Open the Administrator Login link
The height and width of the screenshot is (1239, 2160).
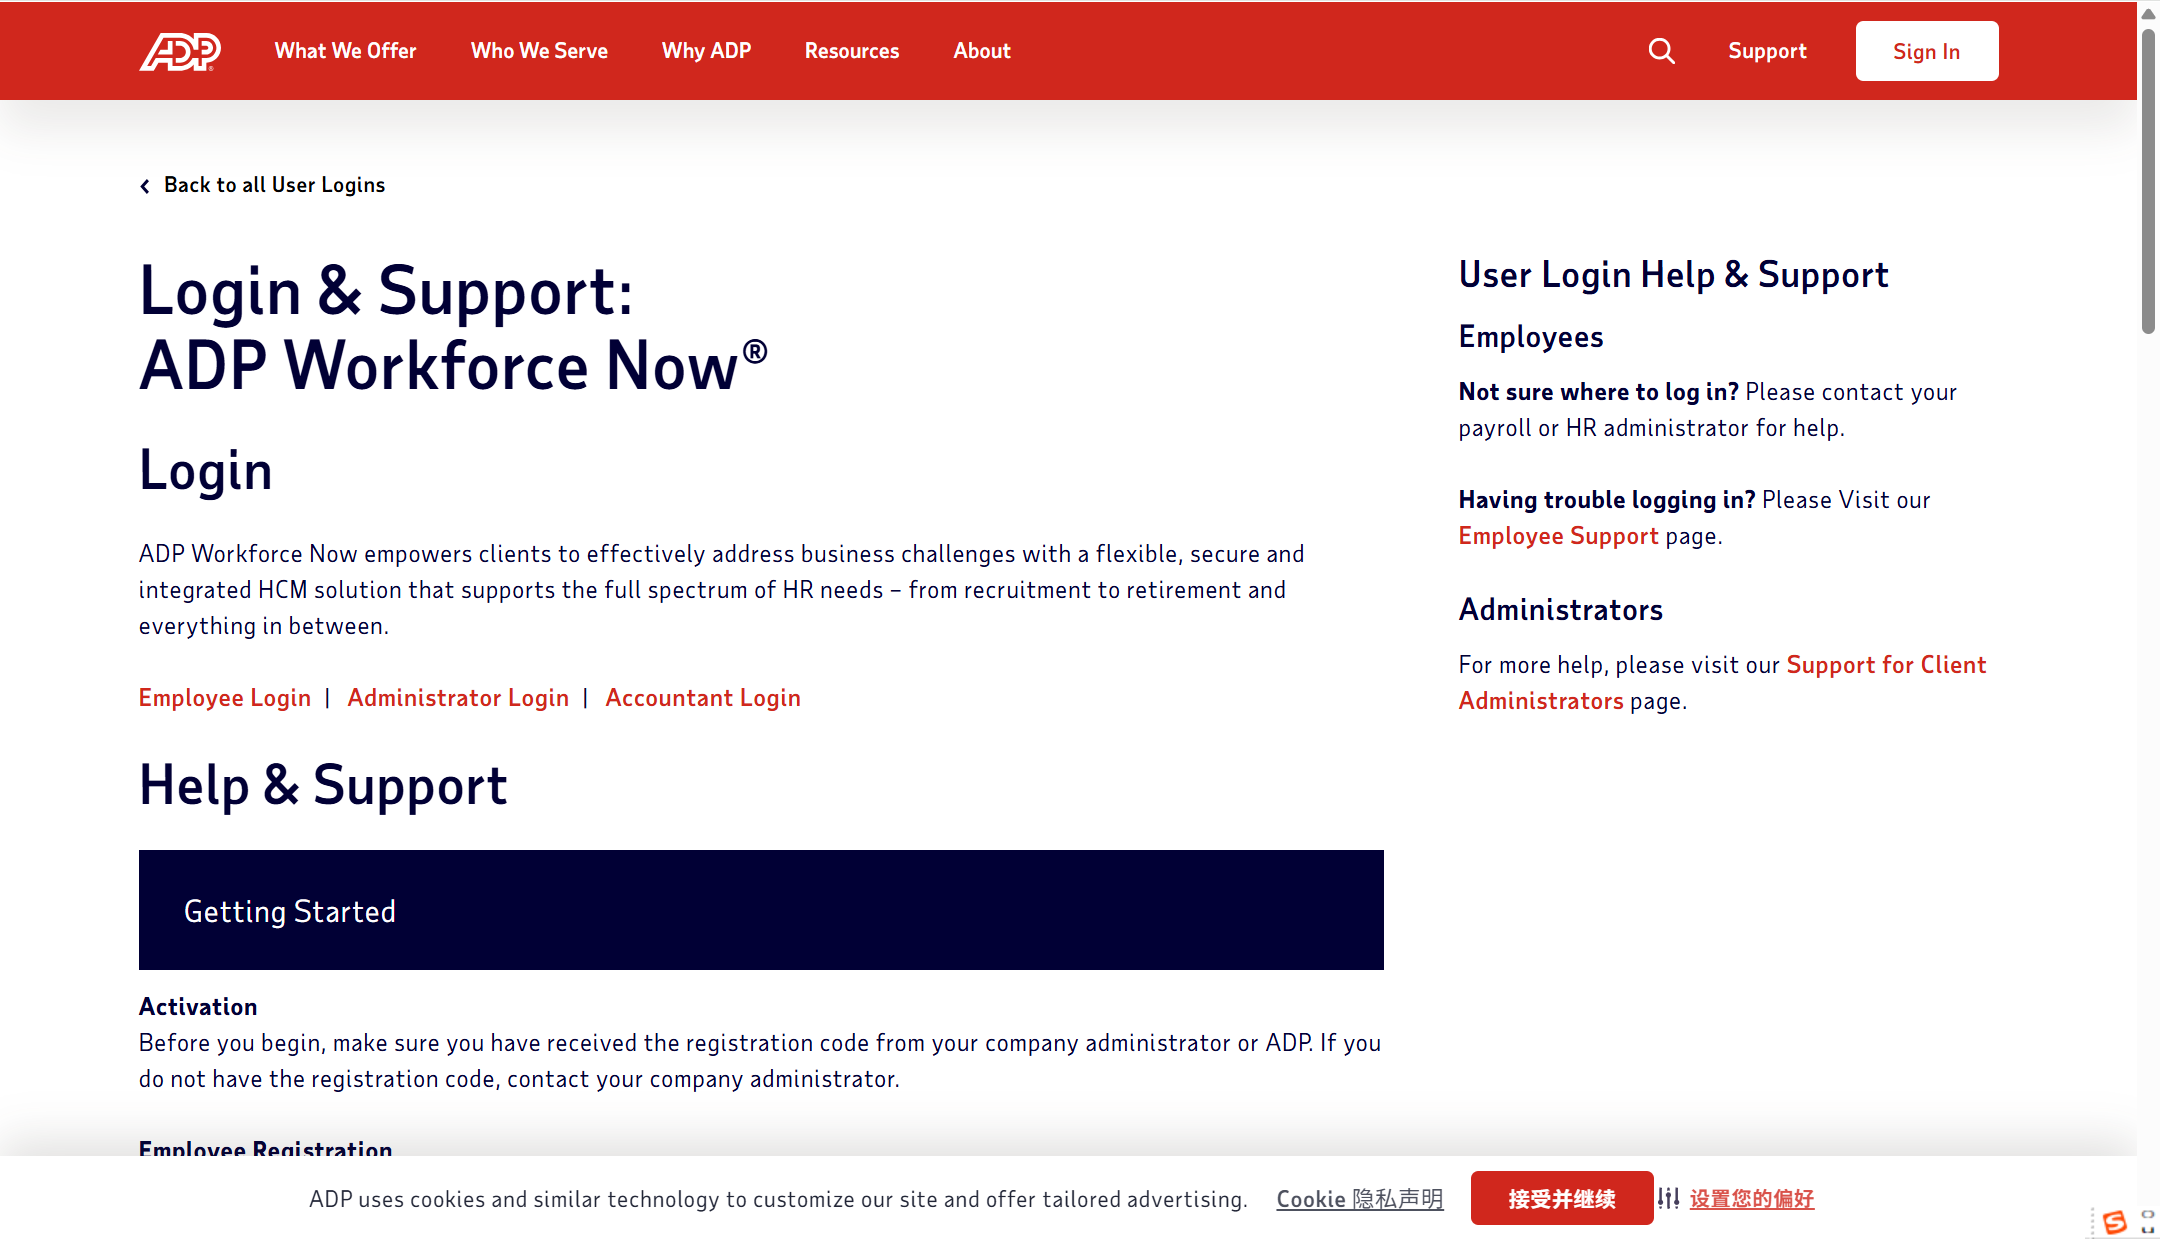point(458,698)
